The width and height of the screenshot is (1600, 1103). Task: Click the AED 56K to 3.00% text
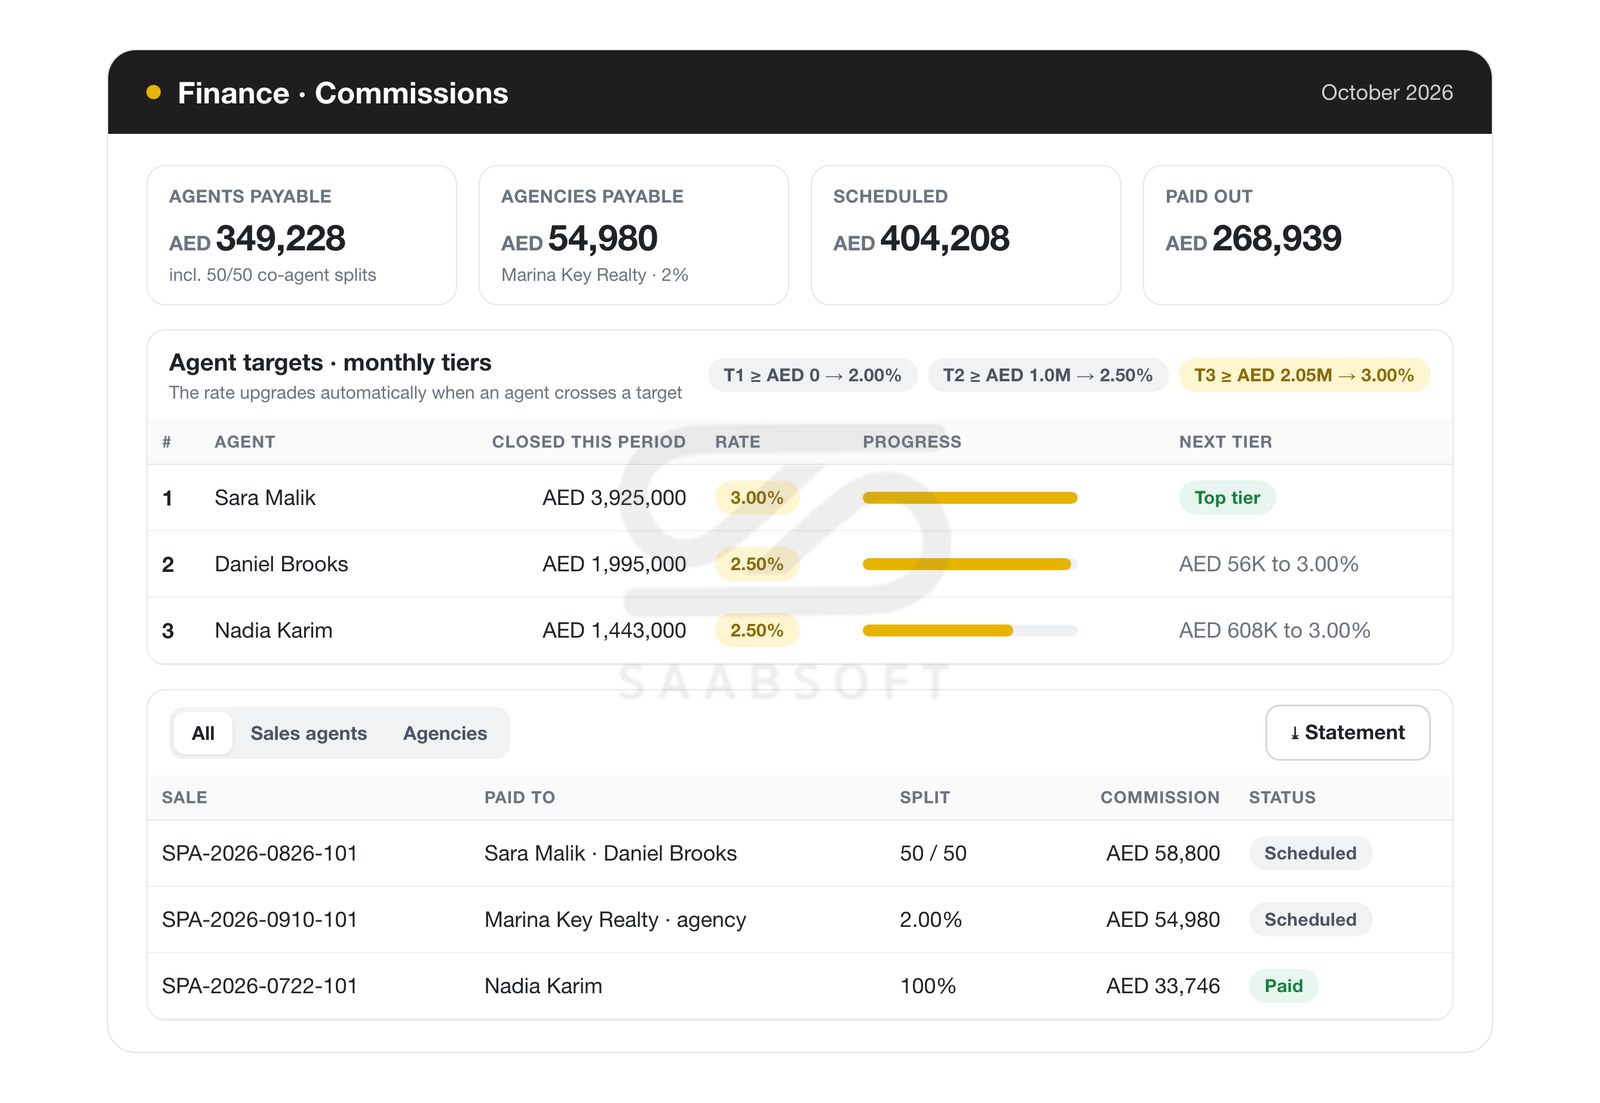click(1268, 564)
